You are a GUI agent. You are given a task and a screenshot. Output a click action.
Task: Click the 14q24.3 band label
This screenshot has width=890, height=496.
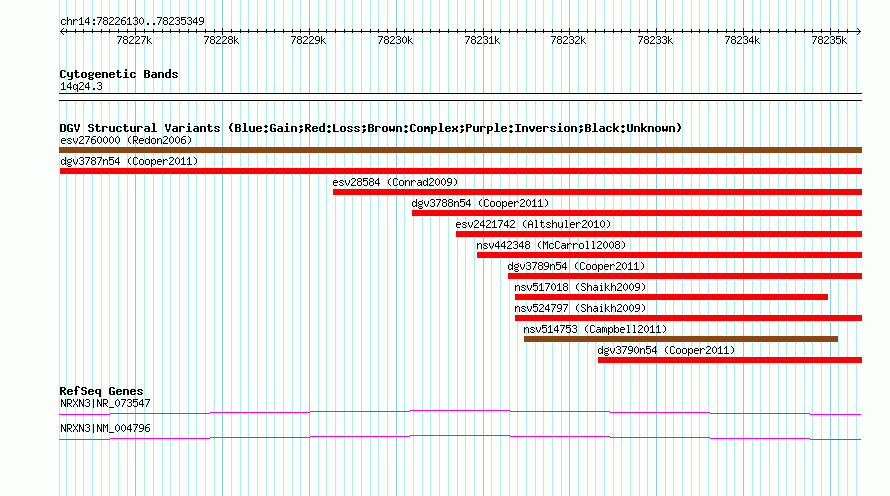tap(81, 87)
